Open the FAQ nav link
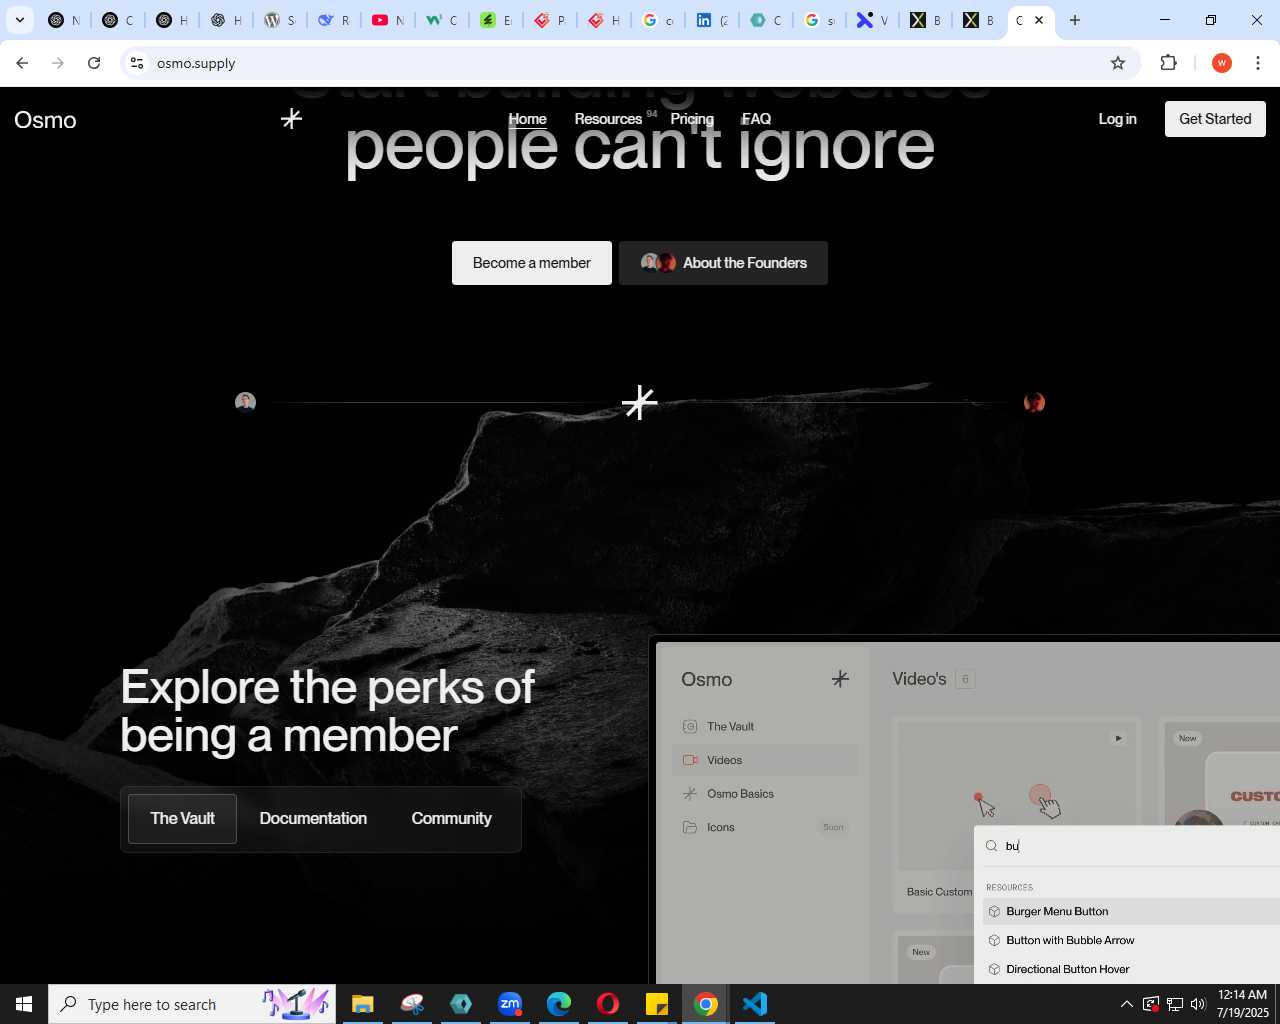The width and height of the screenshot is (1280, 1024). 757,119
